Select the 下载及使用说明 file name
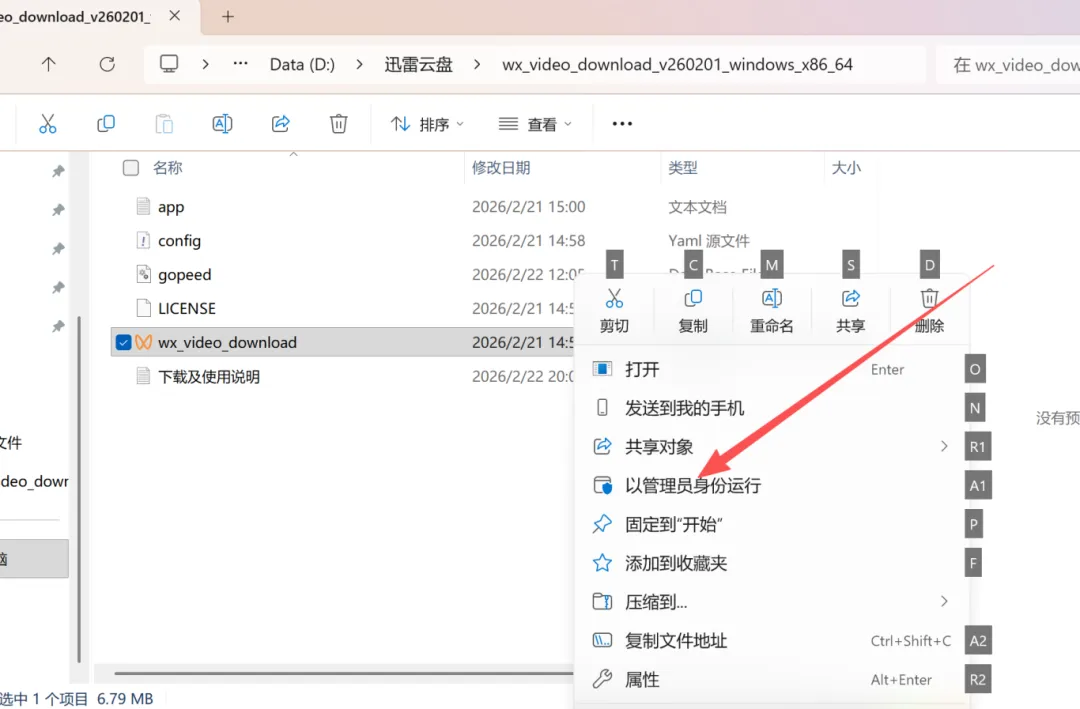The width and height of the screenshot is (1080, 709). (x=209, y=376)
